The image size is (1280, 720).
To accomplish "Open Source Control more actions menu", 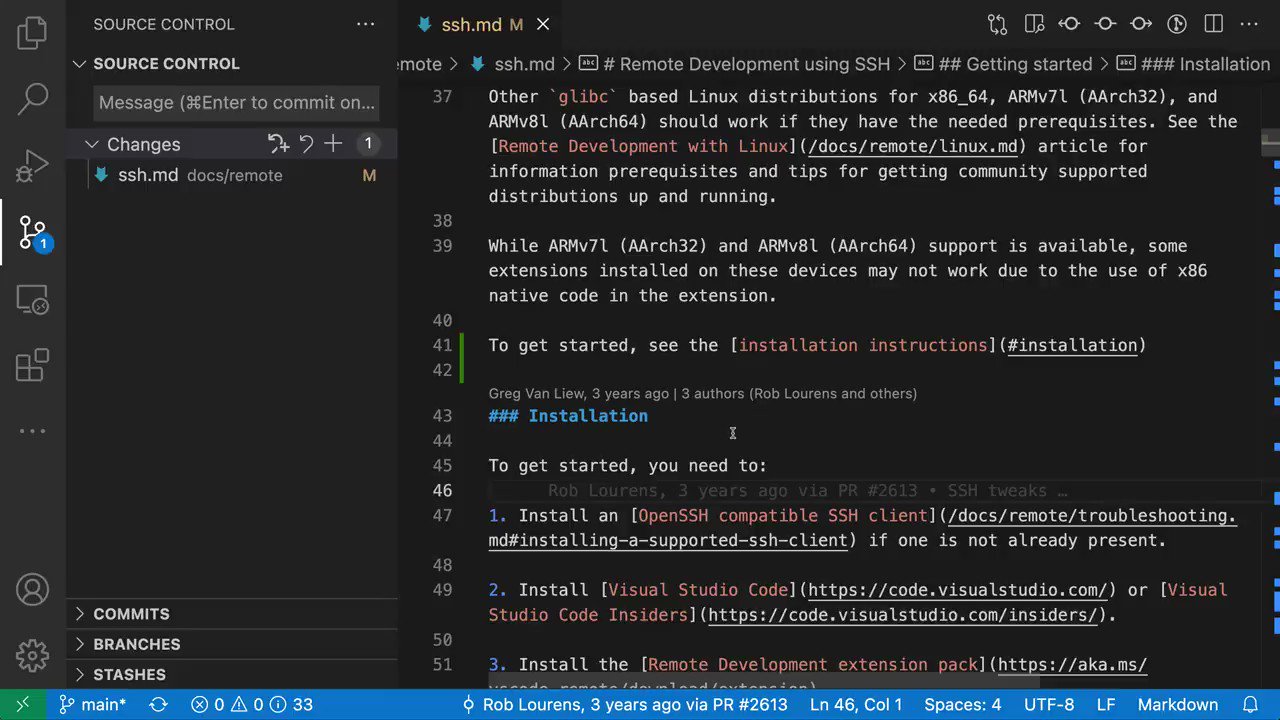I will (x=365, y=24).
